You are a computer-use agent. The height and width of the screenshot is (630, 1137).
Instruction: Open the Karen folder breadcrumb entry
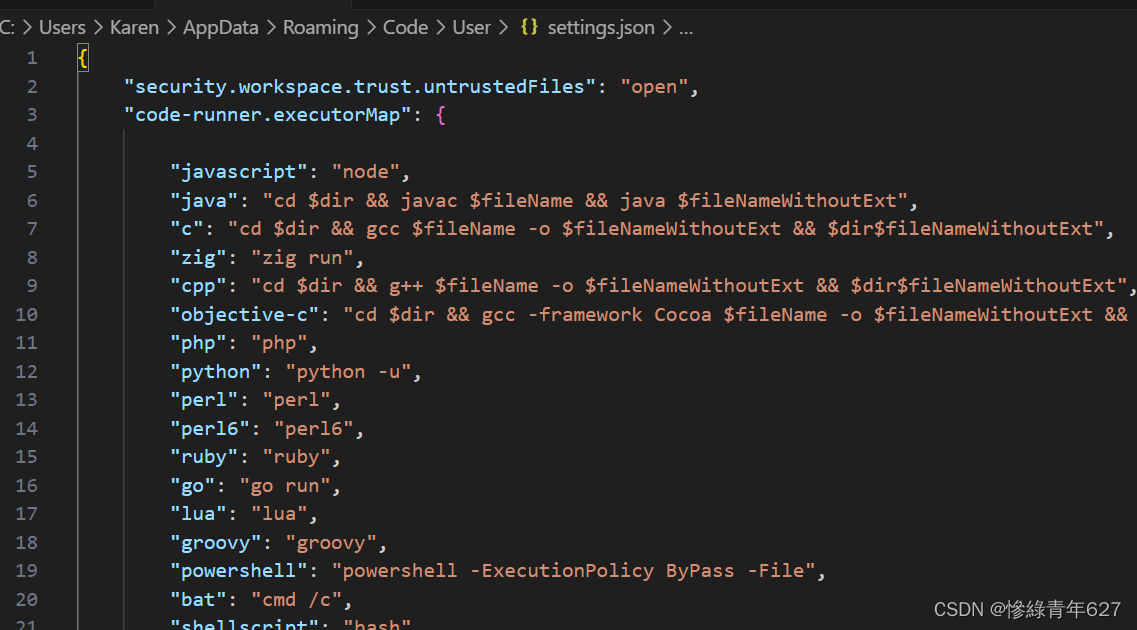pos(134,27)
